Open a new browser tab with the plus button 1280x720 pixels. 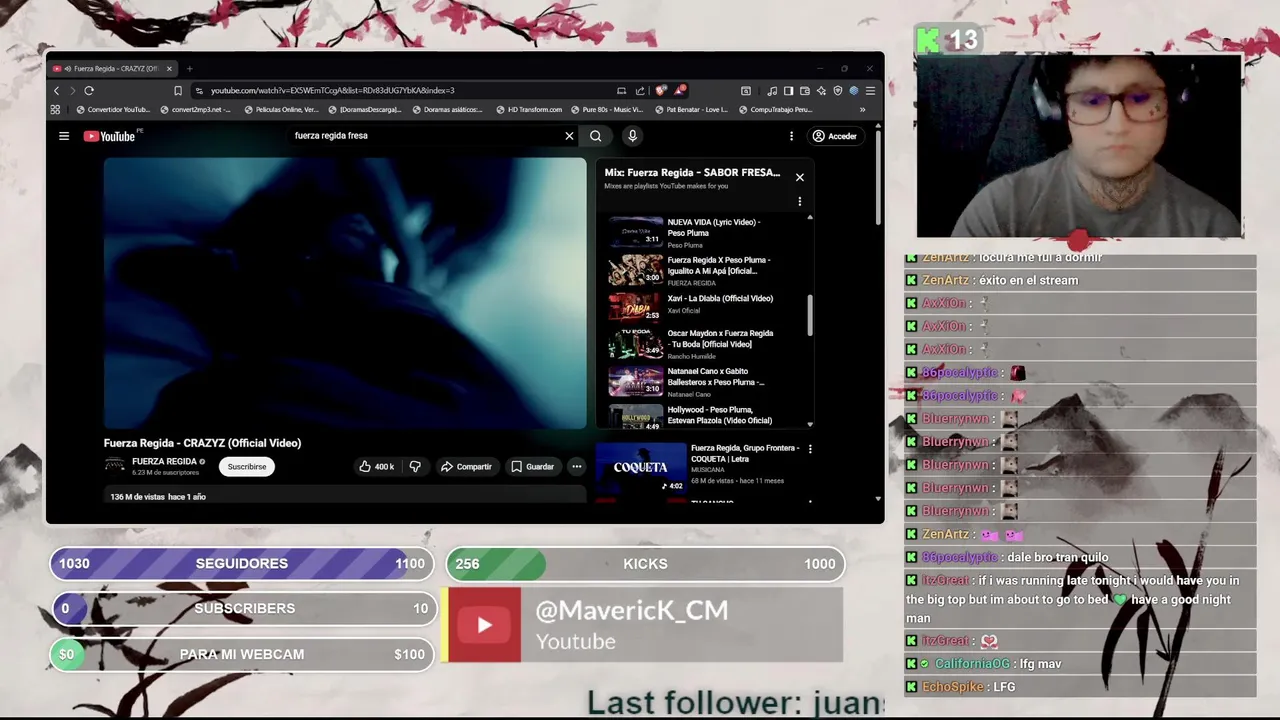pyautogui.click(x=189, y=69)
